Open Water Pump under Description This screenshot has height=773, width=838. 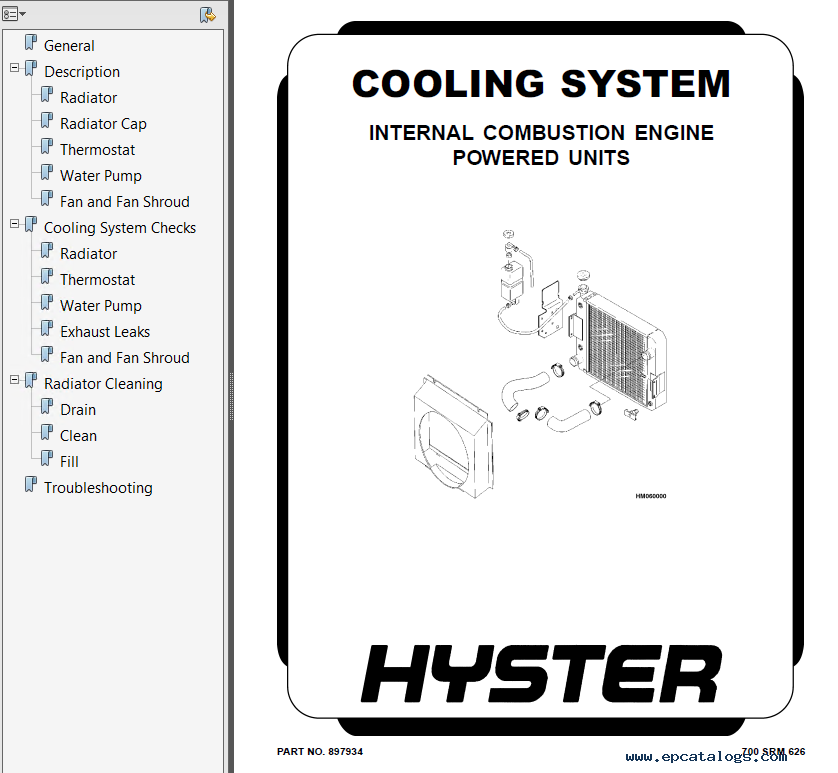[x=100, y=176]
